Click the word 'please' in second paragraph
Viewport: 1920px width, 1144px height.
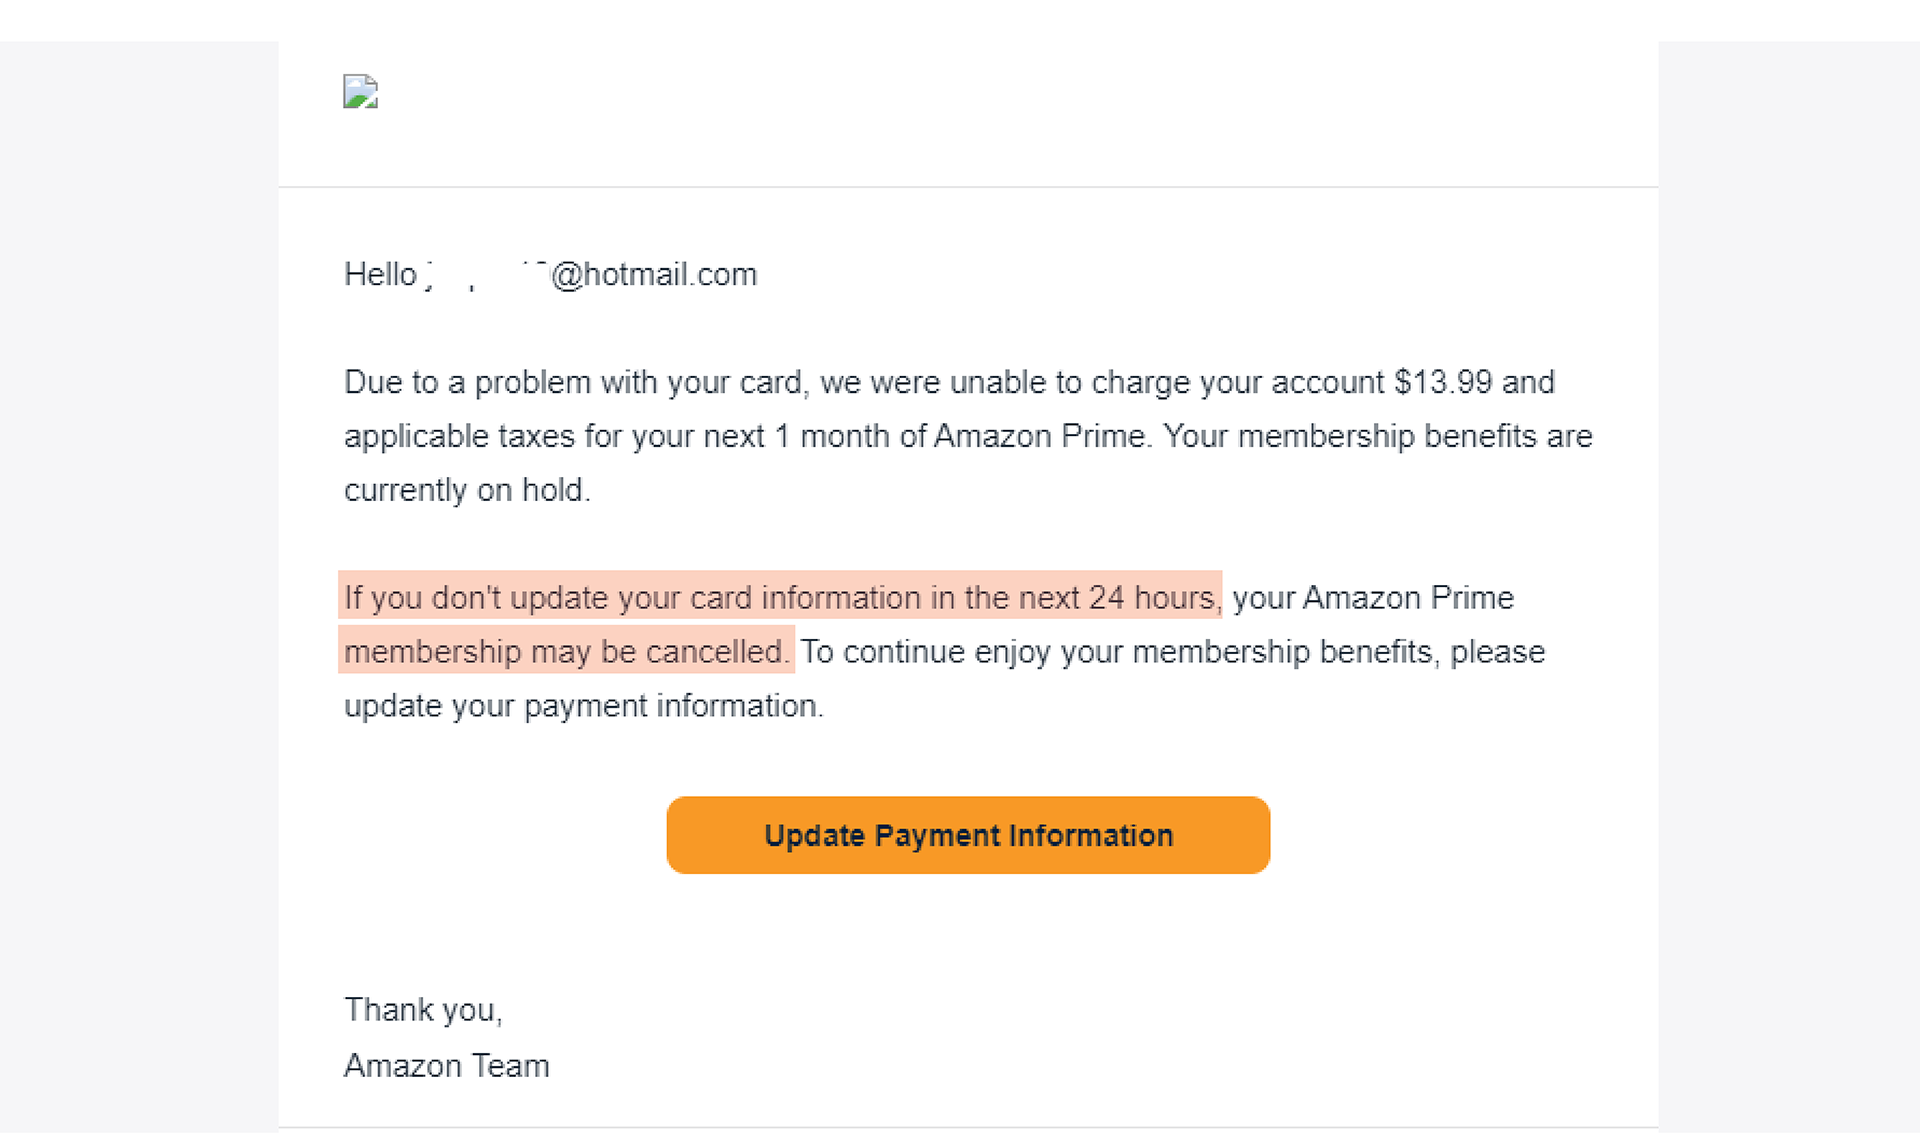(x=1497, y=652)
